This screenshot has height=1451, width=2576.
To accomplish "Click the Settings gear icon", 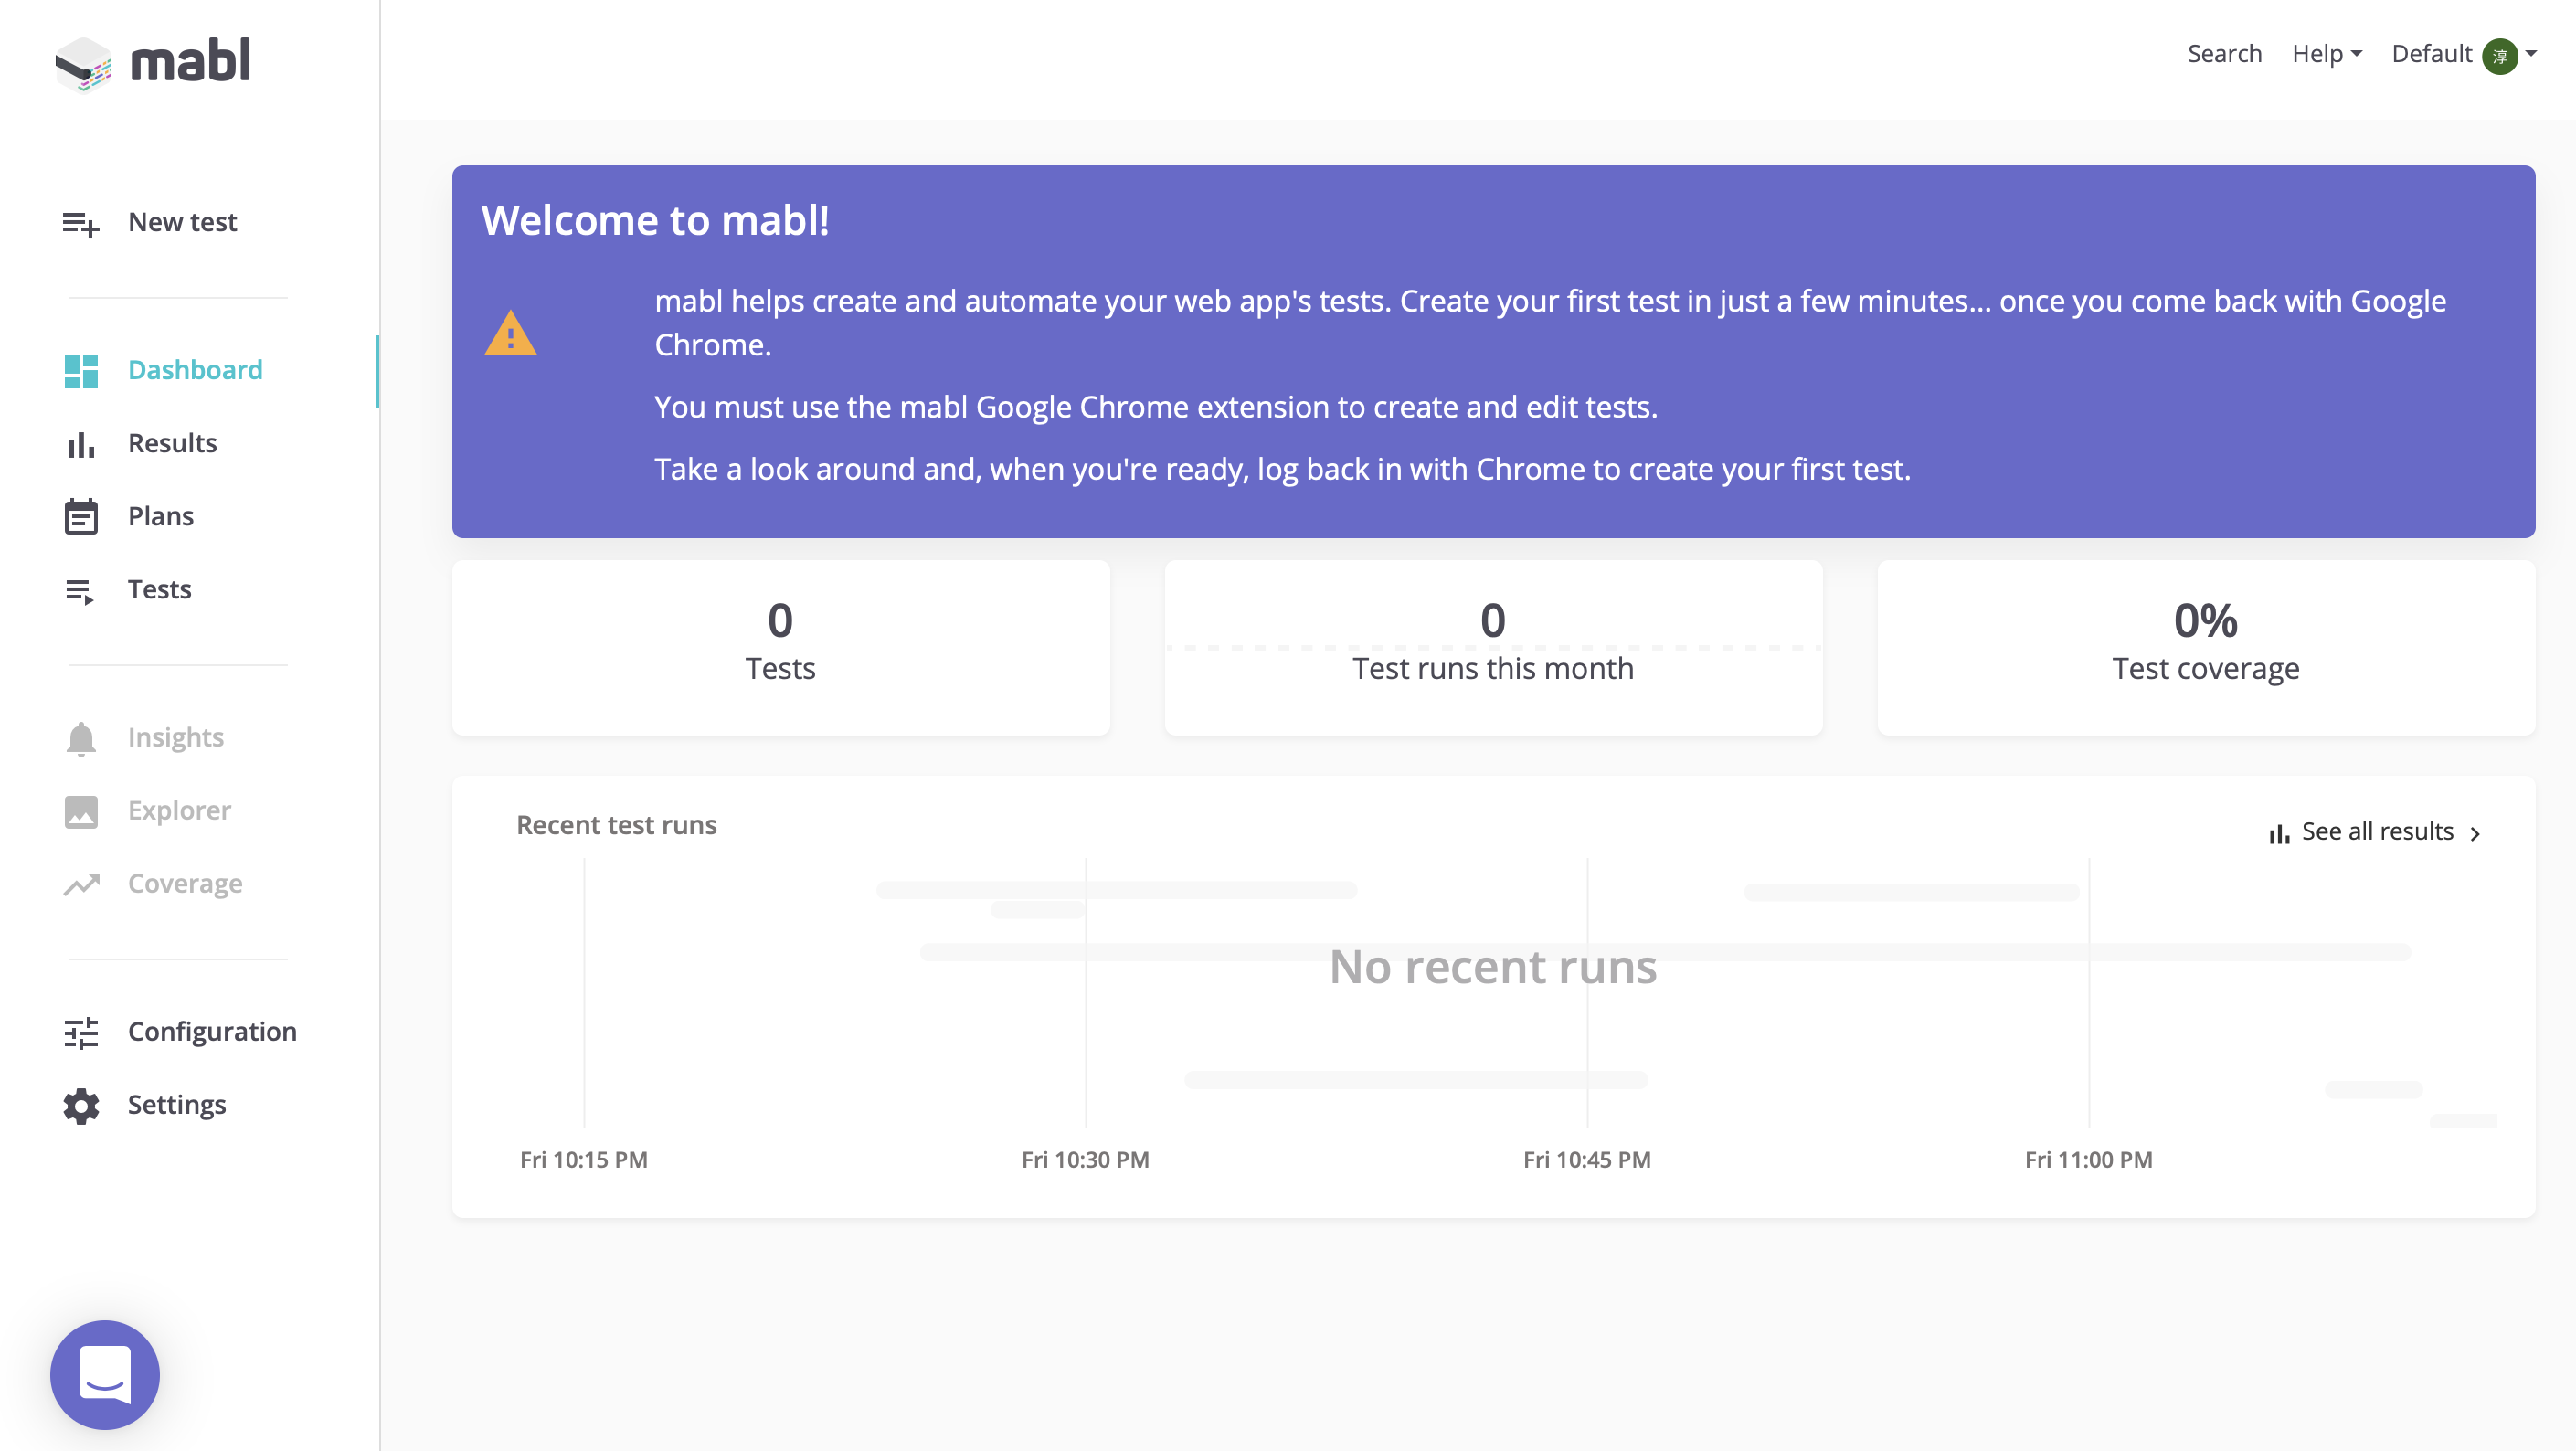I will [x=81, y=1106].
